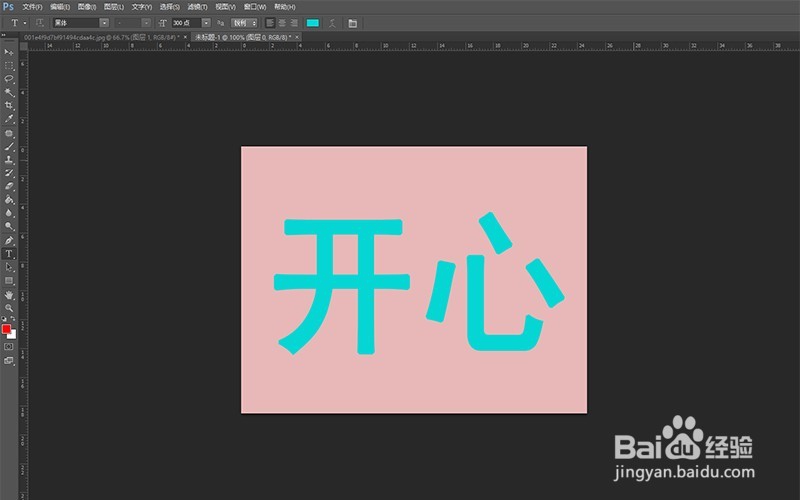This screenshot has width=800, height=500.
Task: Select the Rectangular Marquee tool
Action: pyautogui.click(x=9, y=65)
